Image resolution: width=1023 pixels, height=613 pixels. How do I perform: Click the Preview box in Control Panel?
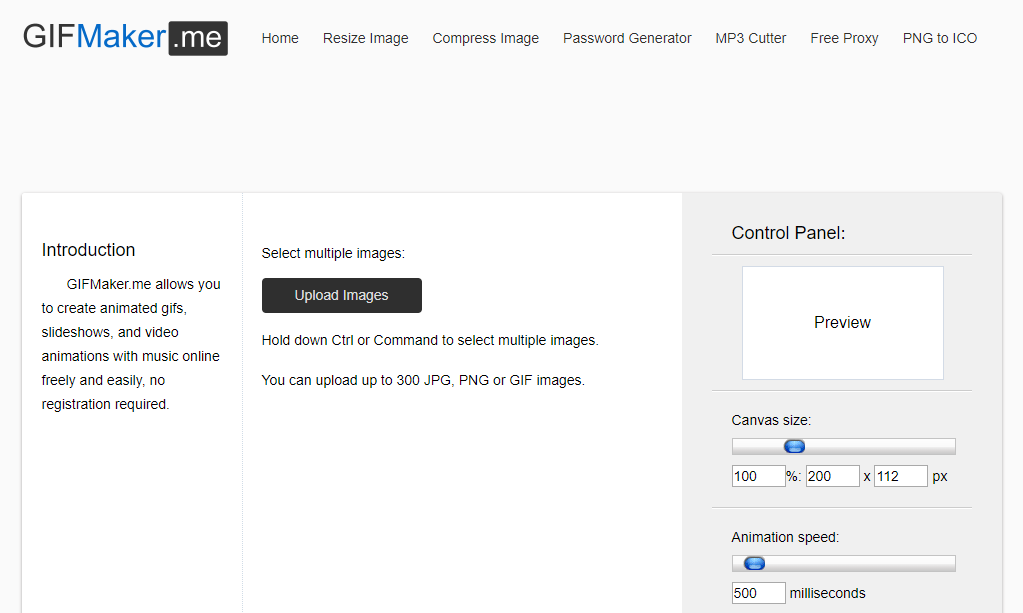[842, 323]
